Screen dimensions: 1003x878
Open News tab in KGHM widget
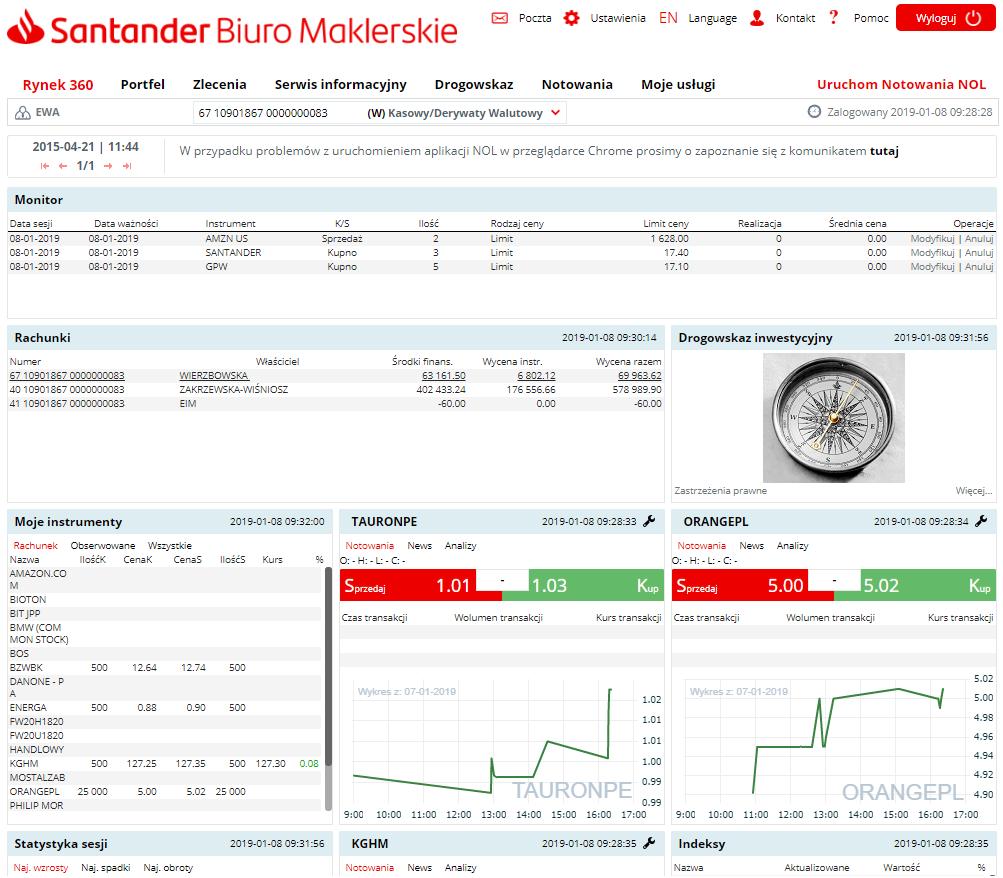click(420, 868)
